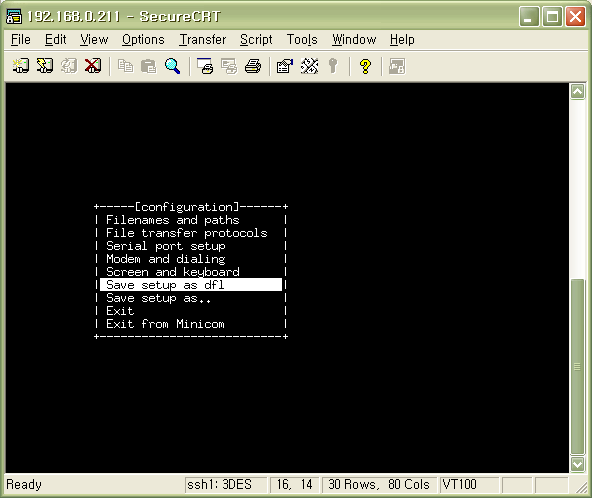Viewport: 592px width, 498px height.
Task: Click the scrollbar down arrow
Action: pyautogui.click(x=577, y=464)
